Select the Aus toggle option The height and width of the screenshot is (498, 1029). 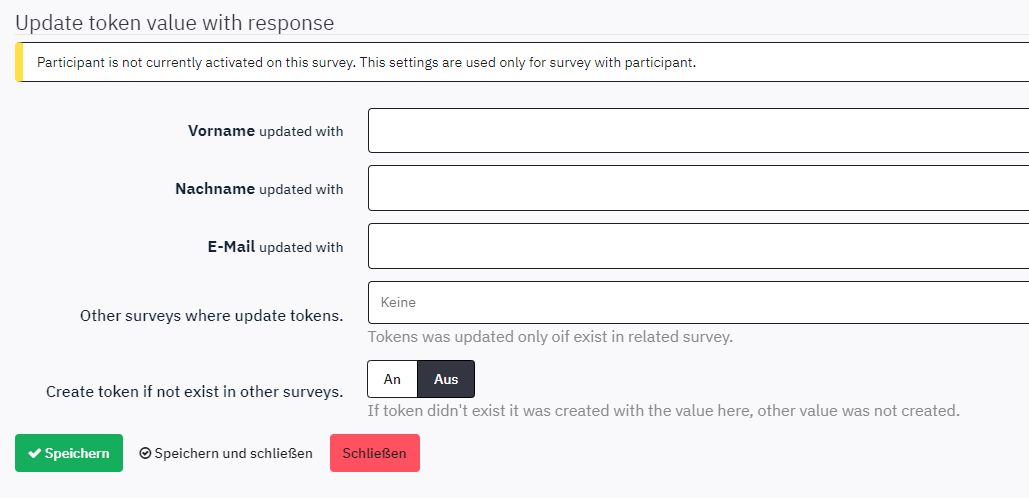[446, 380]
